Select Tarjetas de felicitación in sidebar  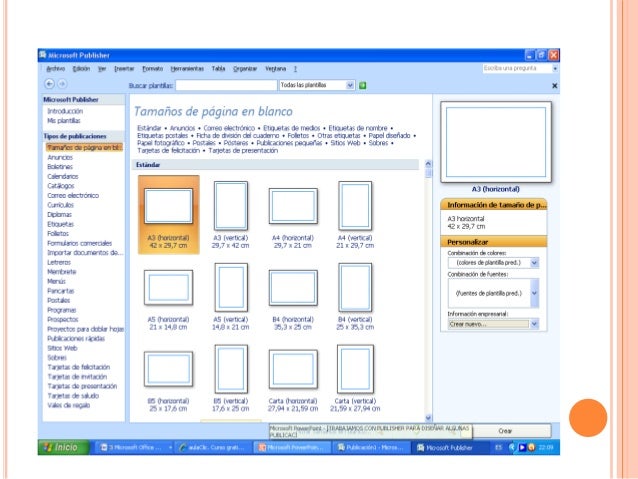79,367
